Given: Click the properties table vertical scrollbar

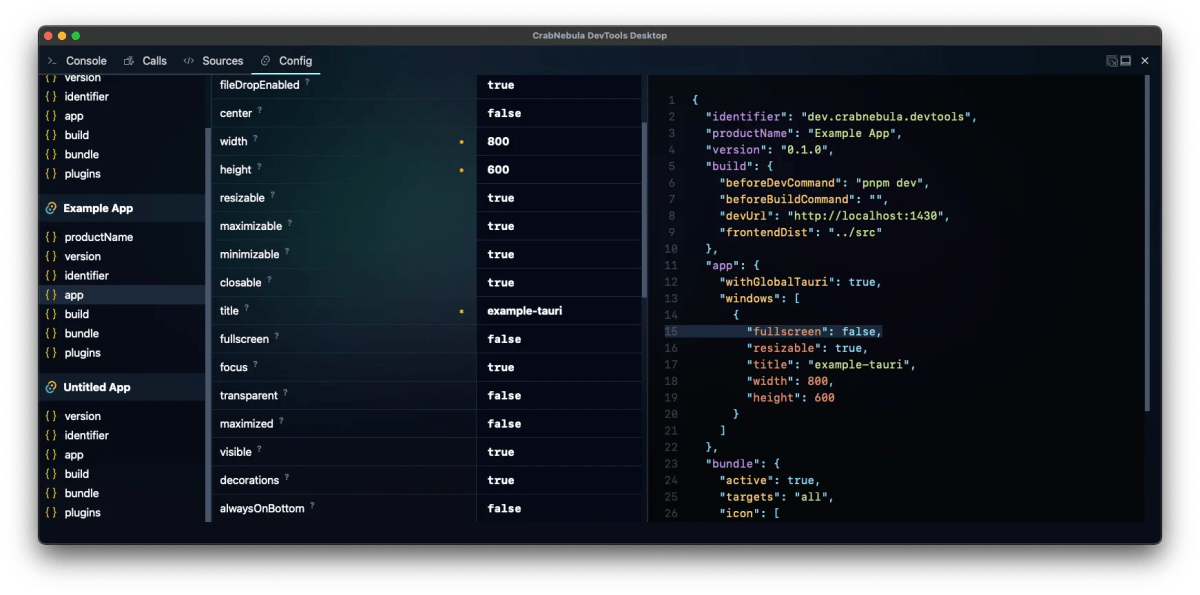Looking at the screenshot, I should coord(644,210).
